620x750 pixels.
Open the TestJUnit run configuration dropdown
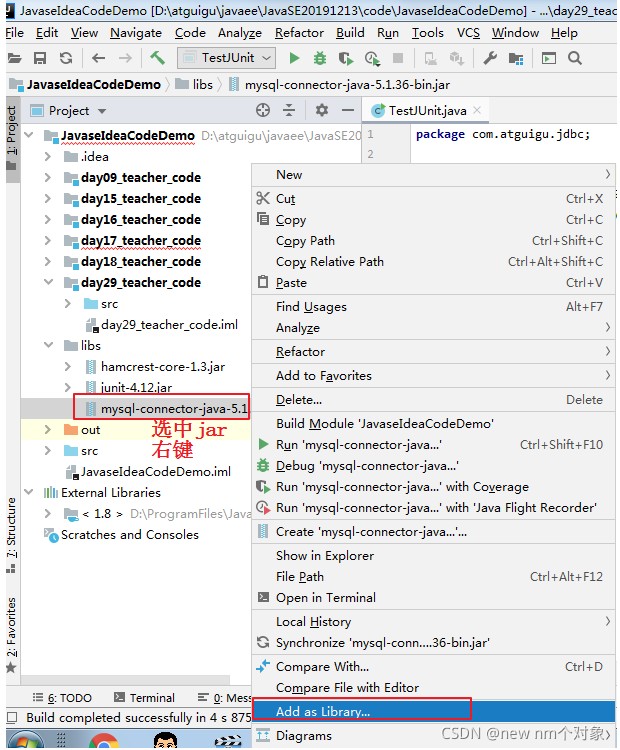tap(226, 58)
